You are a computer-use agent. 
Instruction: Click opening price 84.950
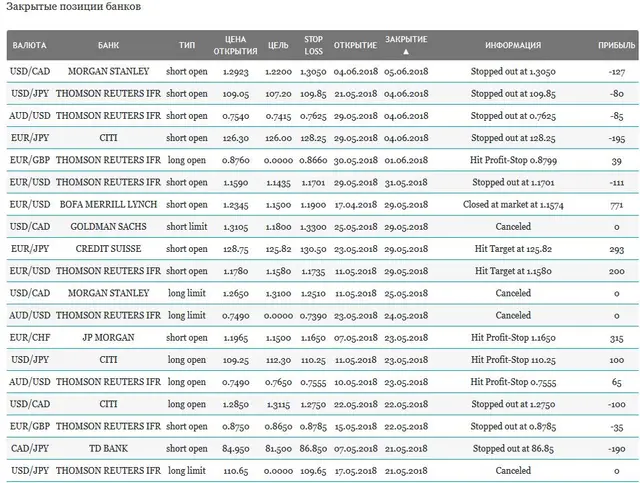(236, 449)
